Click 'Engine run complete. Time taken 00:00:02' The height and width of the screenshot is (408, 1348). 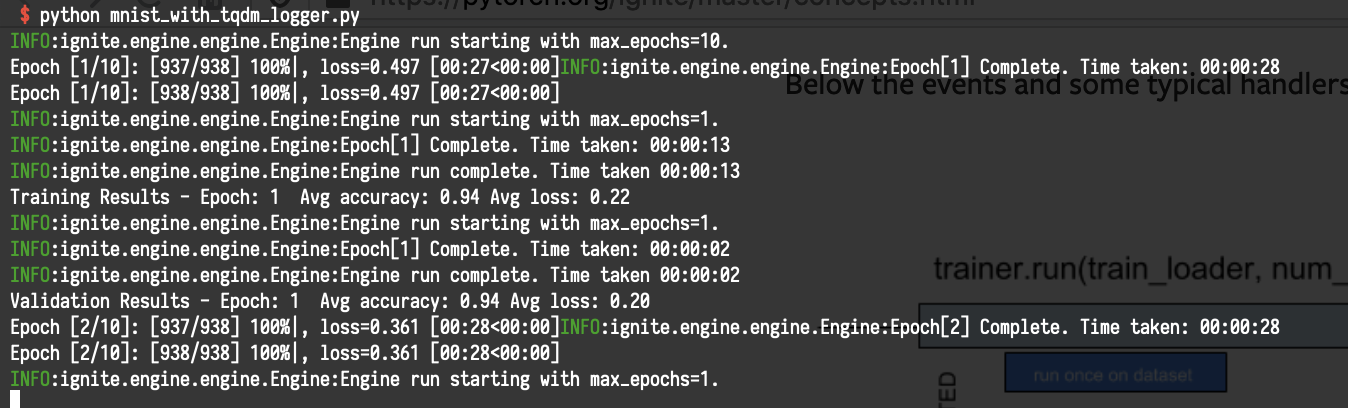(542, 275)
